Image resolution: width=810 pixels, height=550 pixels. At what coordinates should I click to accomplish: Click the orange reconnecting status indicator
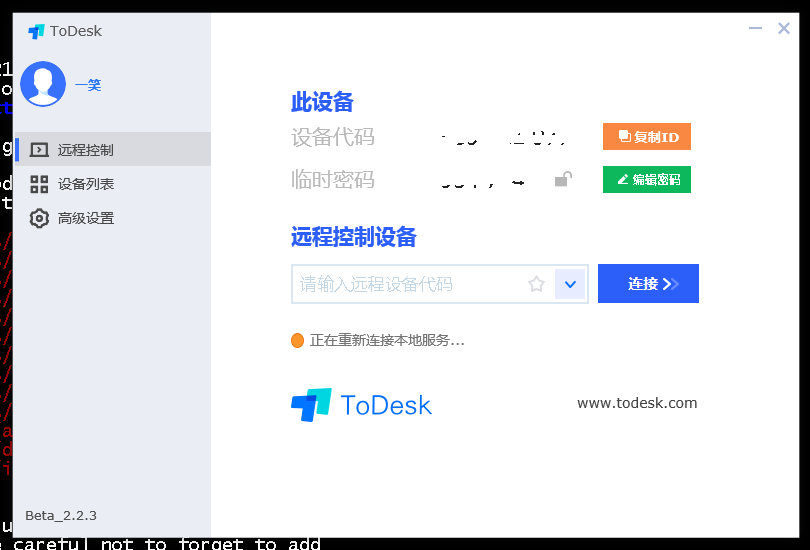pyautogui.click(x=298, y=340)
